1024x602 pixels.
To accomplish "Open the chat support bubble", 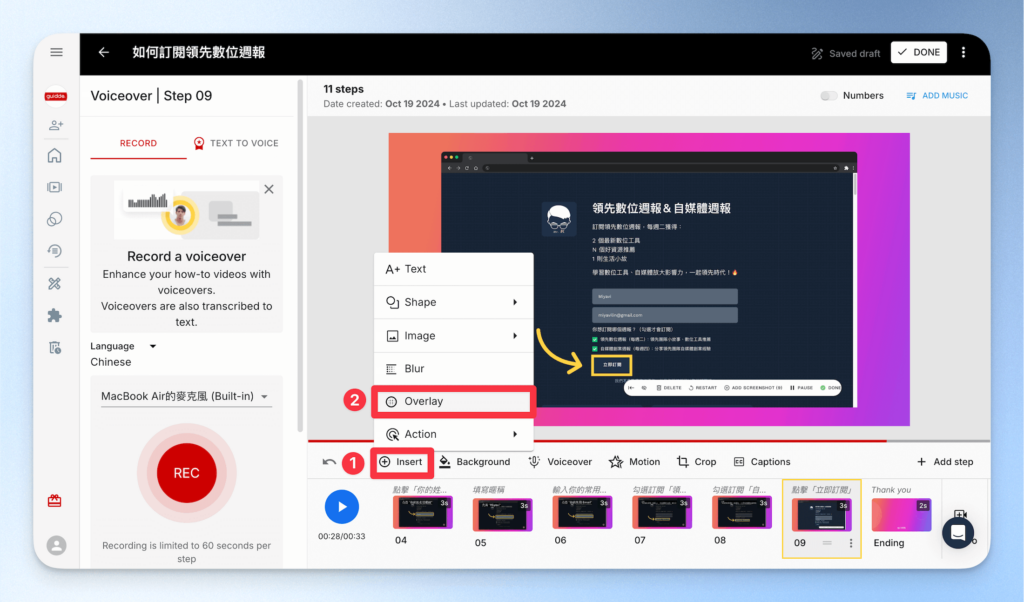I will tap(958, 533).
